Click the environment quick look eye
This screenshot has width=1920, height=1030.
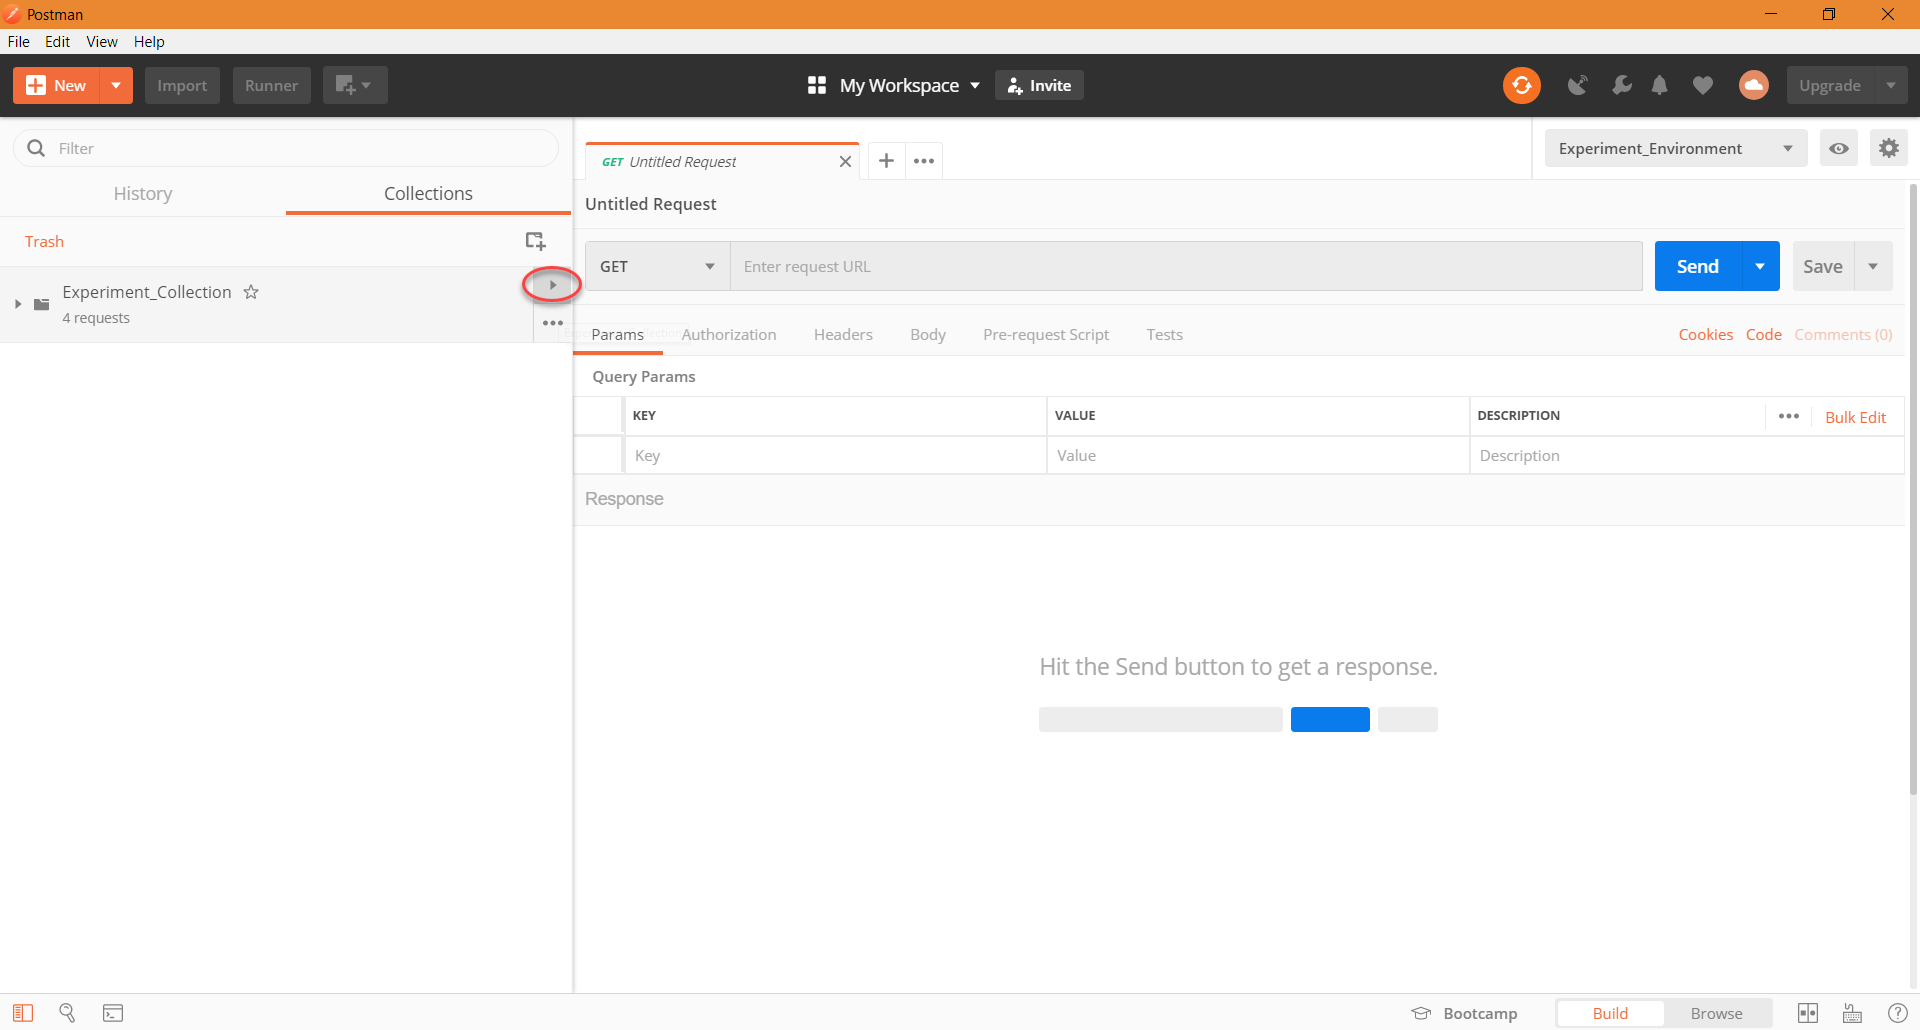tap(1838, 148)
